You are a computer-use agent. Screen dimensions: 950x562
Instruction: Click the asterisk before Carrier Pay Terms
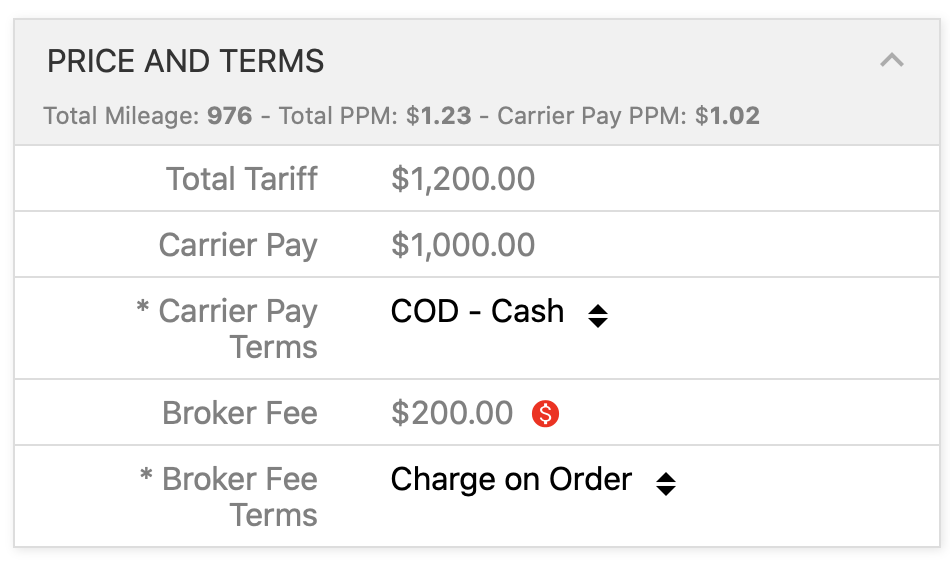tap(142, 306)
